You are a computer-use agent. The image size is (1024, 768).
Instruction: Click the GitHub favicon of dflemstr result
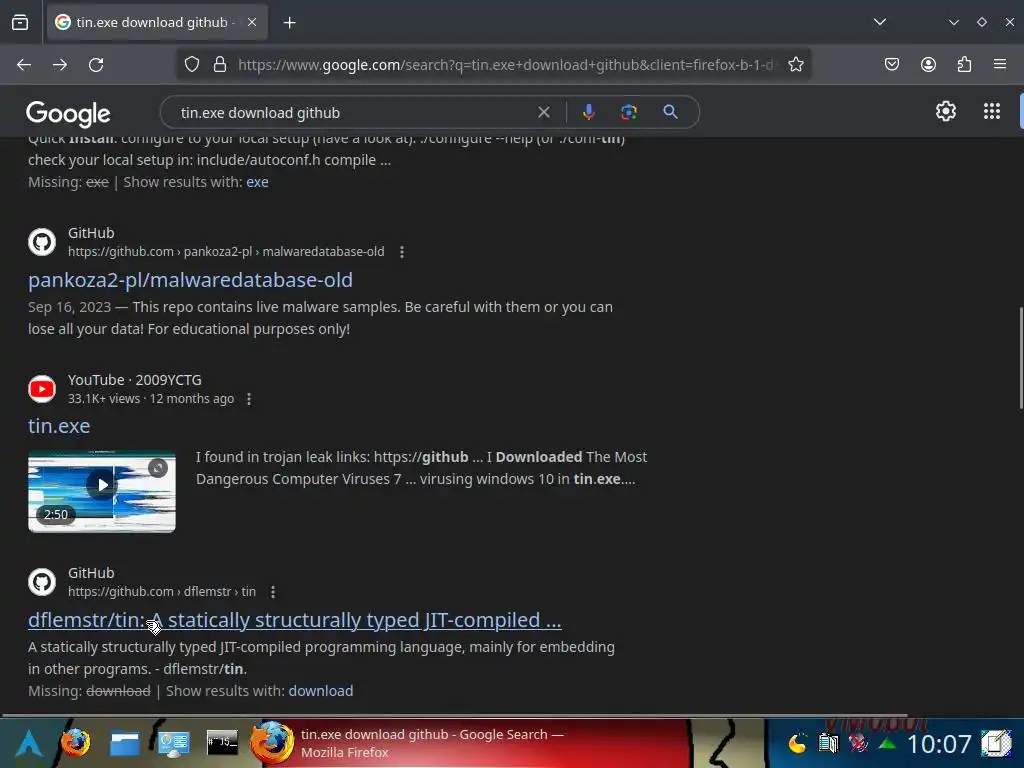pos(42,582)
